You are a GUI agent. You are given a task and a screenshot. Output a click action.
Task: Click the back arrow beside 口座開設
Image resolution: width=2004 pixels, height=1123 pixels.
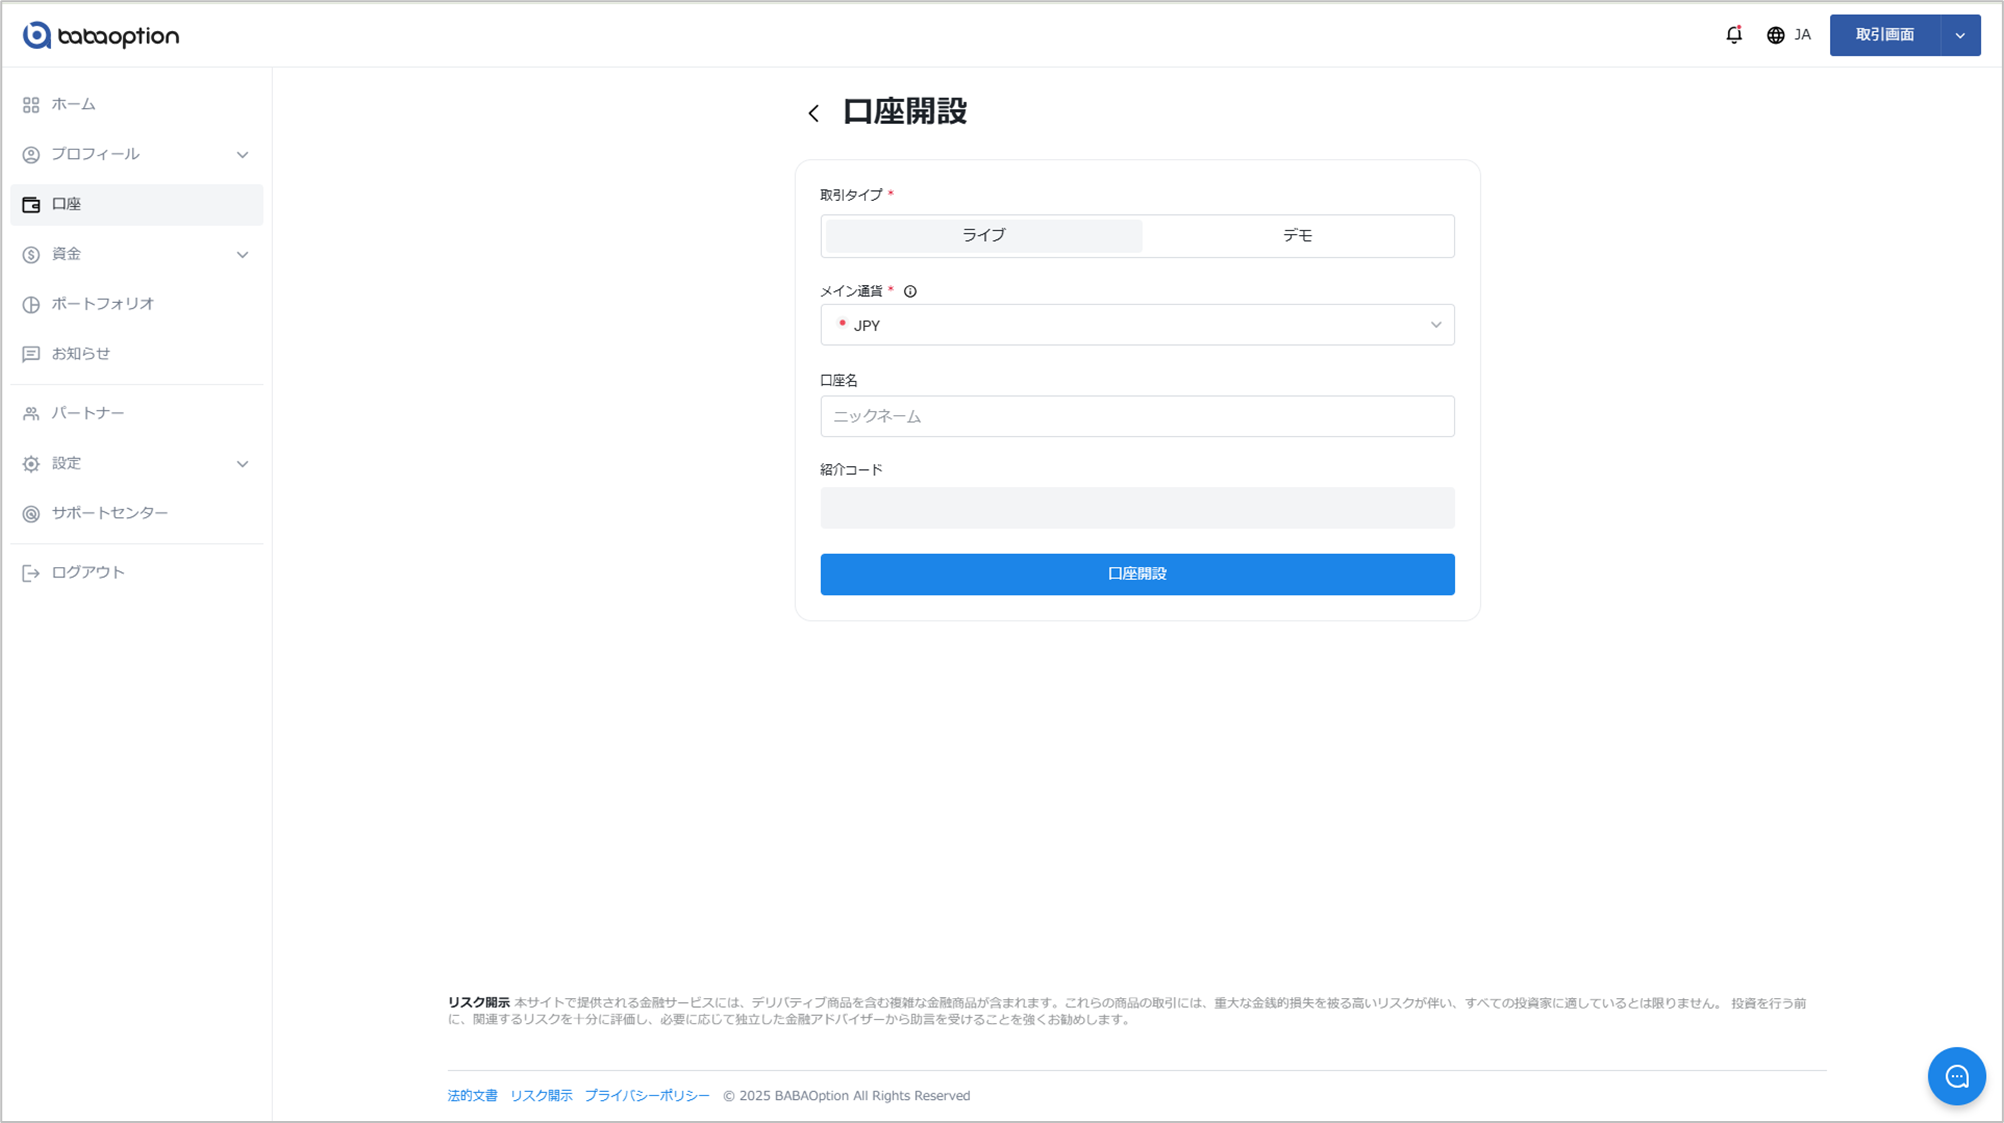pos(814,113)
